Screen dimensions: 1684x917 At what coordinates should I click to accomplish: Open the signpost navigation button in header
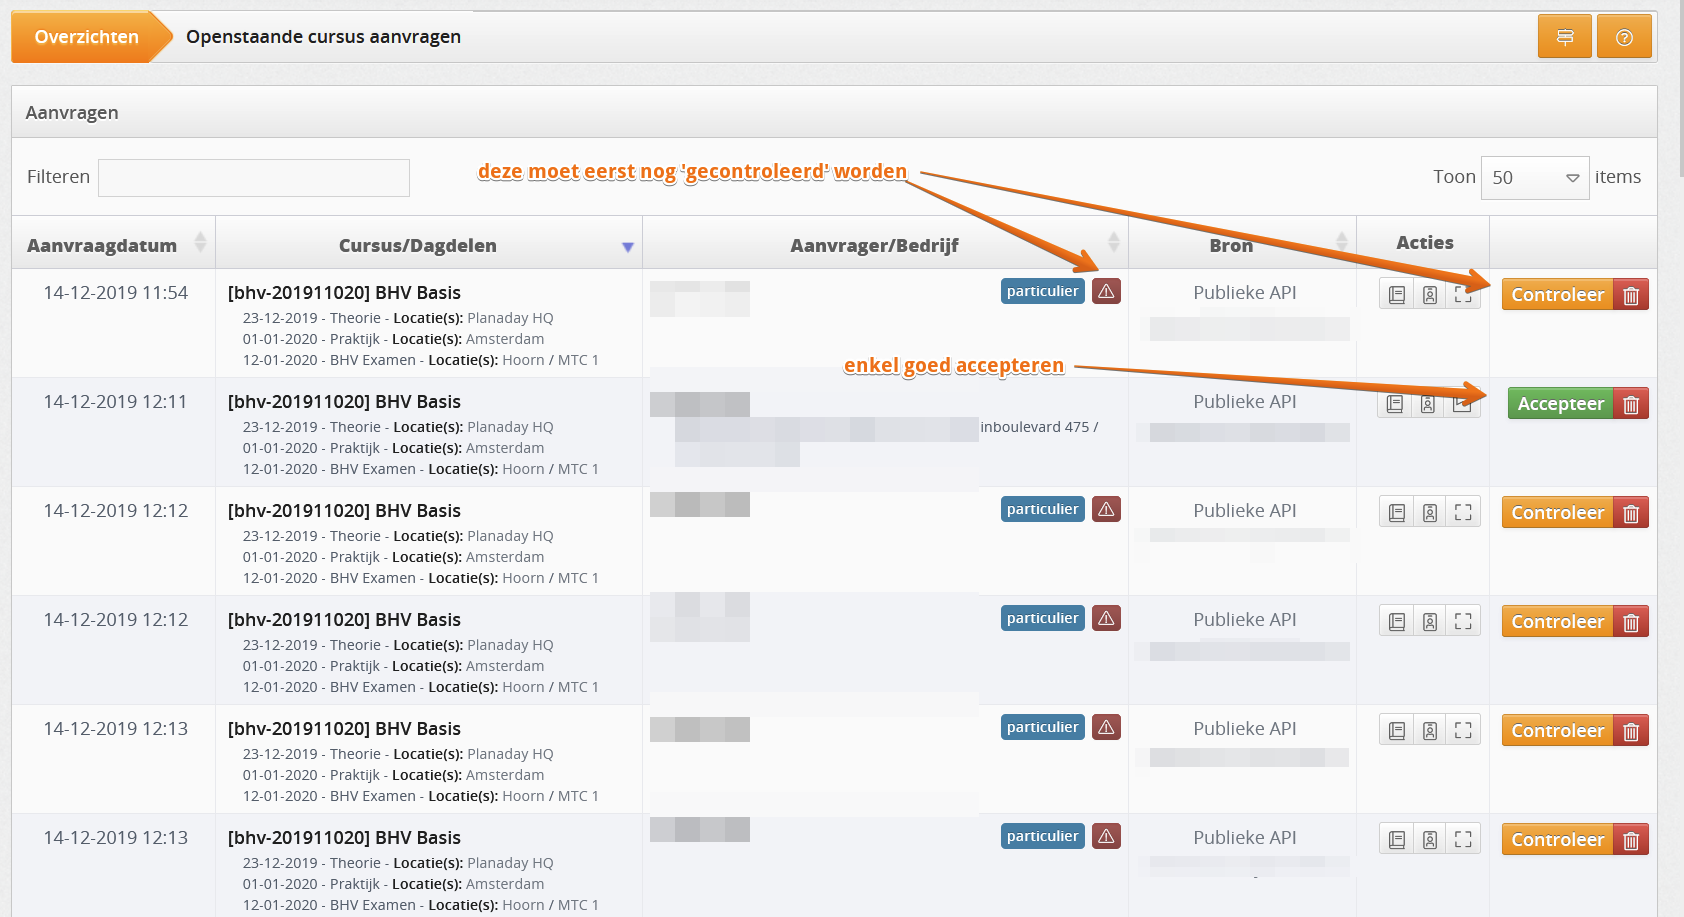[1565, 37]
